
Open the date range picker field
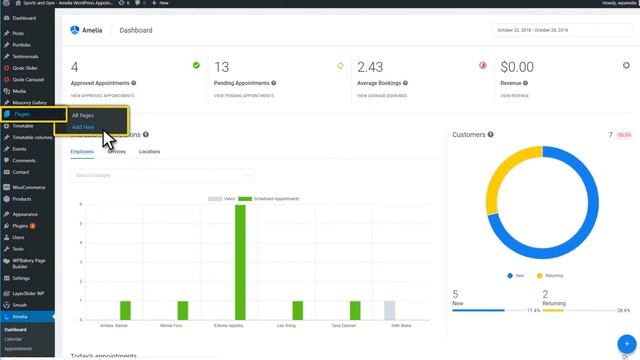pos(562,30)
